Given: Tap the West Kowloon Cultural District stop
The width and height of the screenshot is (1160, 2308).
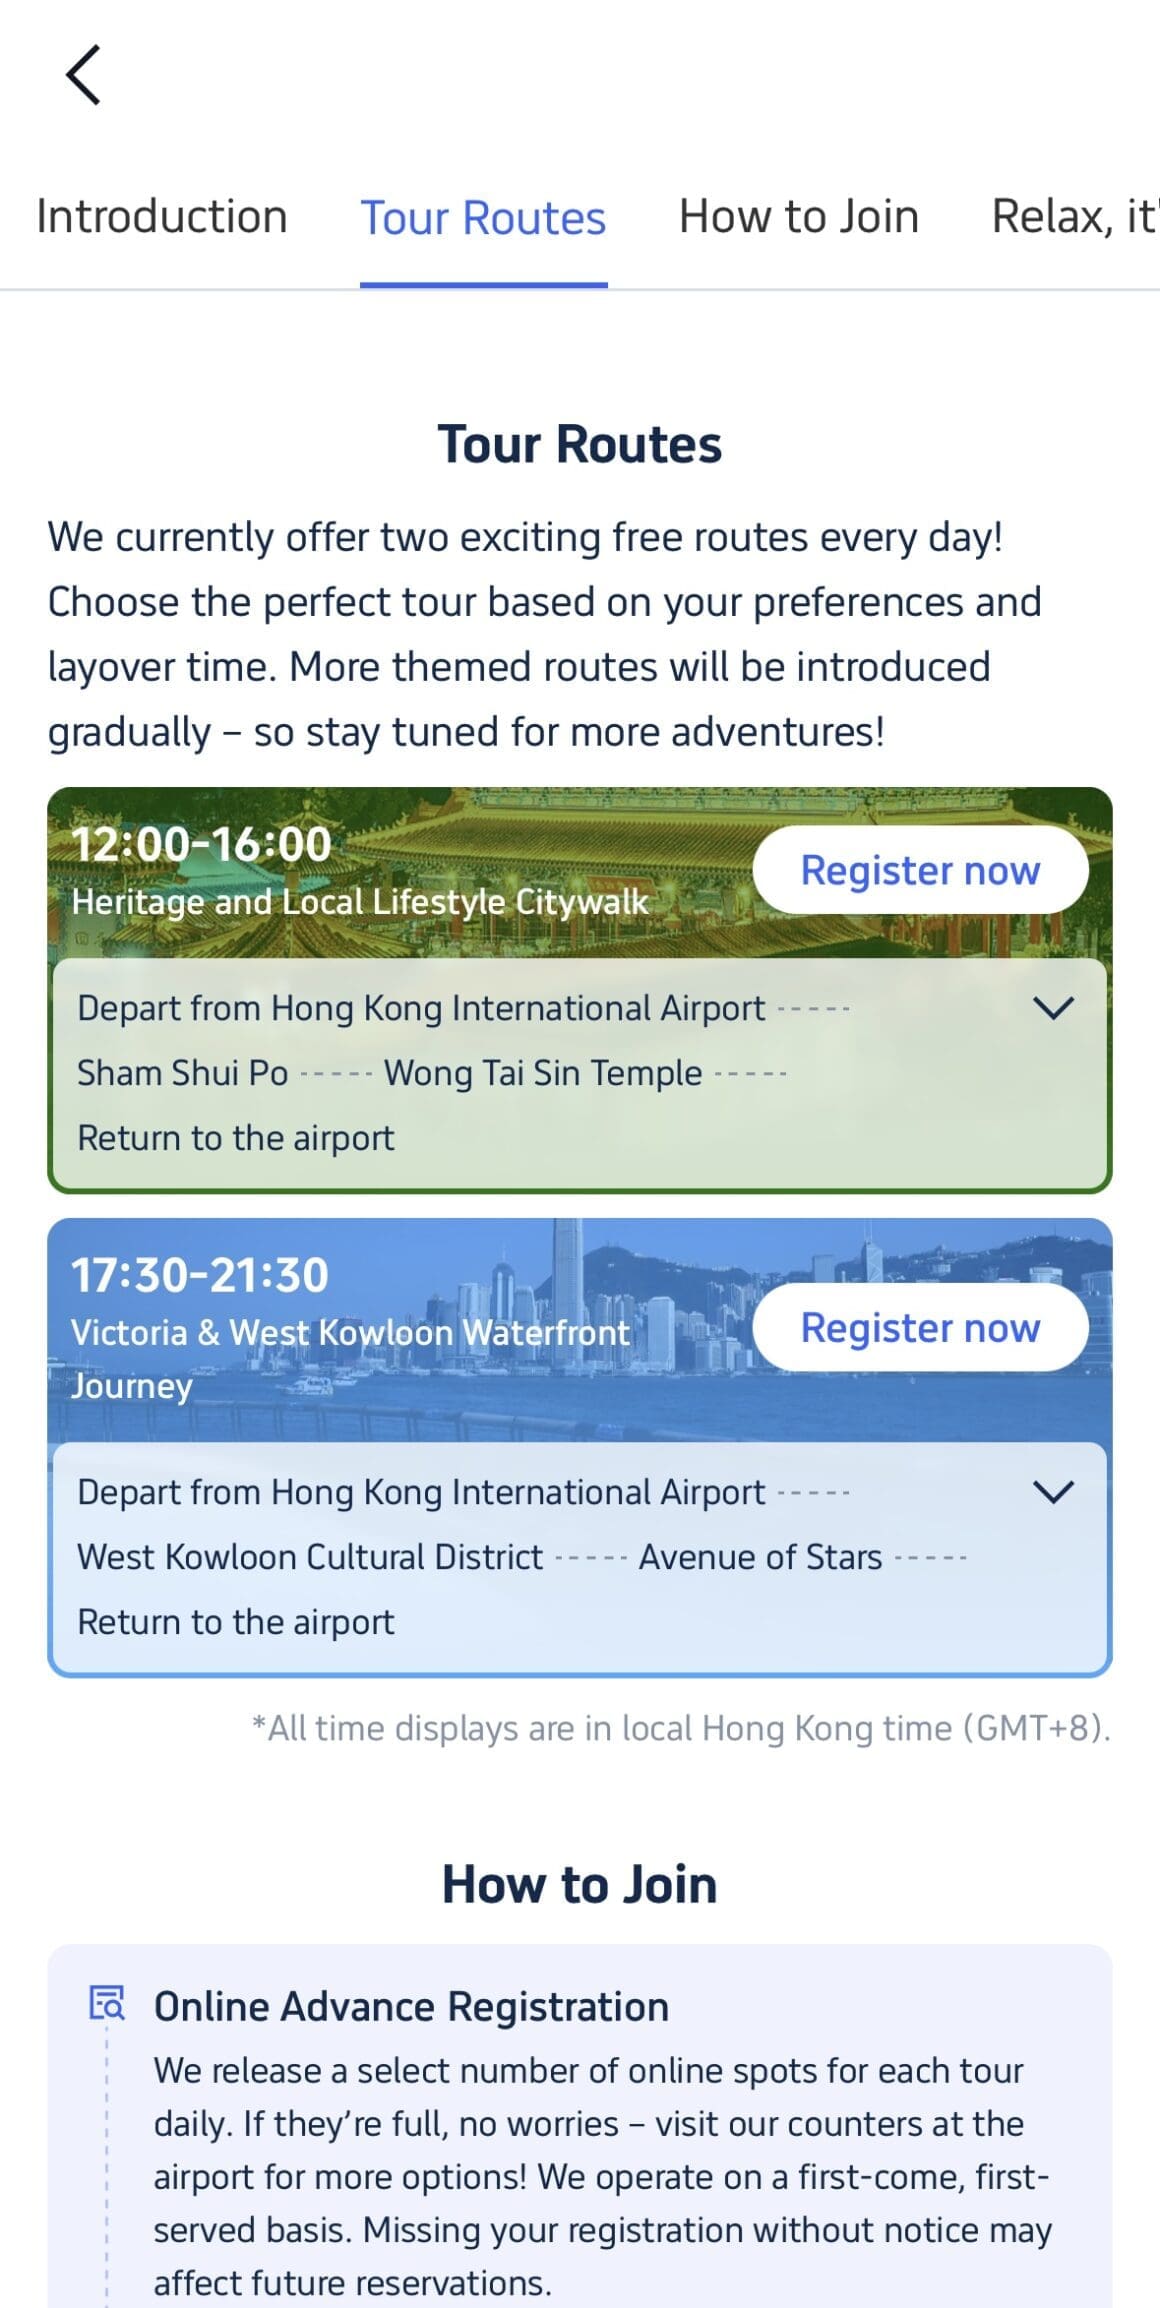Looking at the screenshot, I should [310, 1557].
